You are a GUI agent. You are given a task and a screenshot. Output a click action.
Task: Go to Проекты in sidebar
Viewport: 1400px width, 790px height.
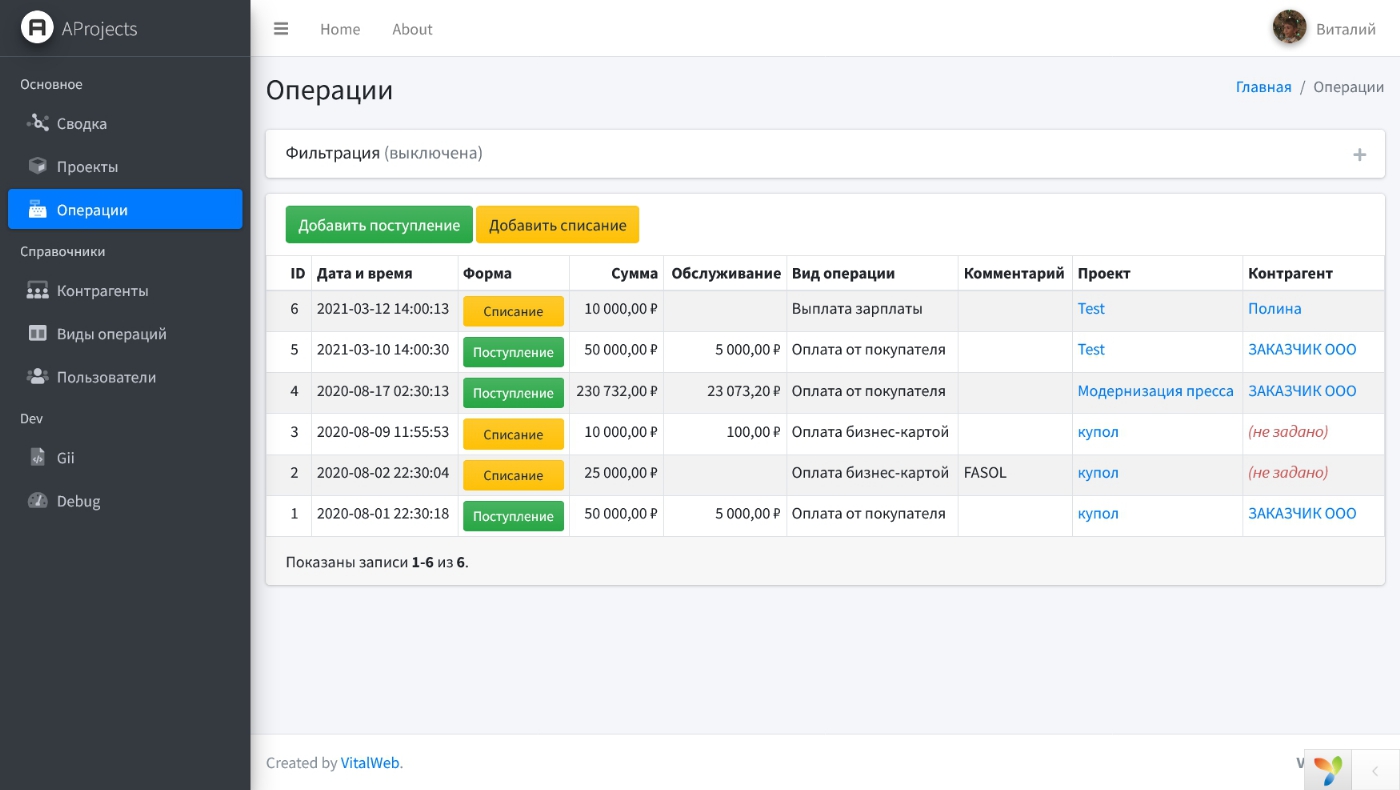click(x=125, y=166)
